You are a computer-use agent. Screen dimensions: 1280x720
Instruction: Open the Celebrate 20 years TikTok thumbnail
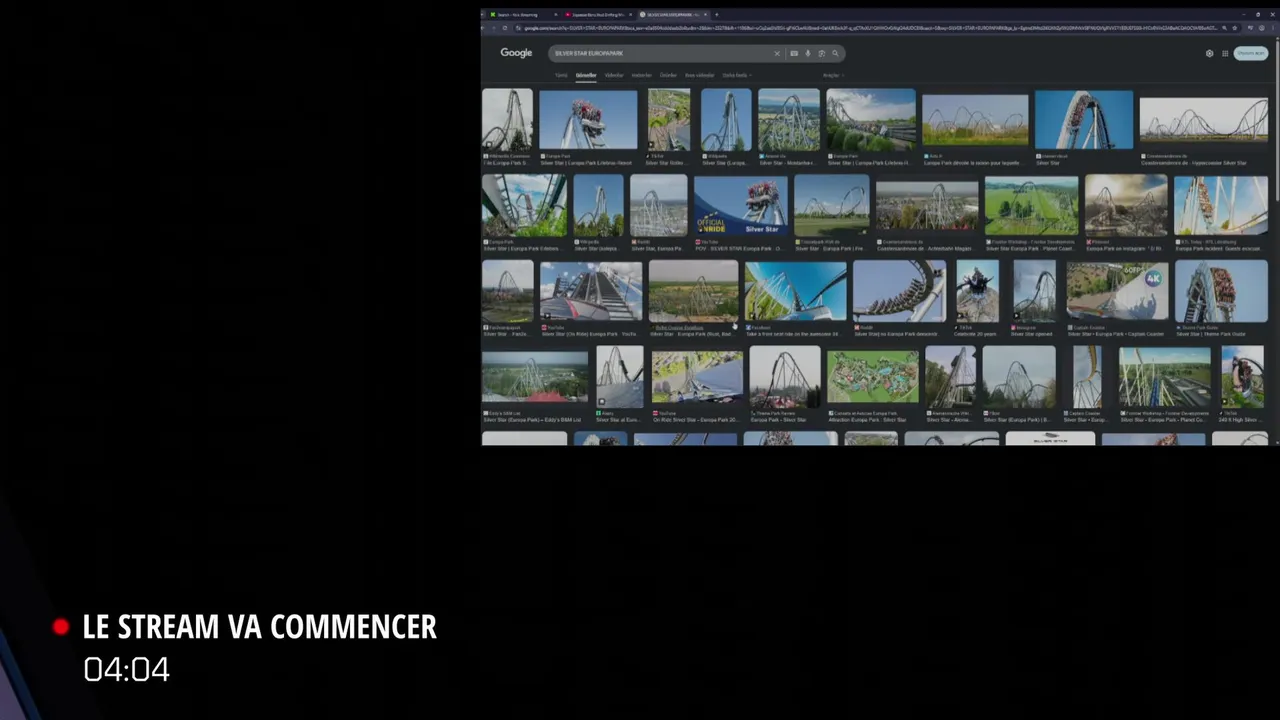click(977, 291)
